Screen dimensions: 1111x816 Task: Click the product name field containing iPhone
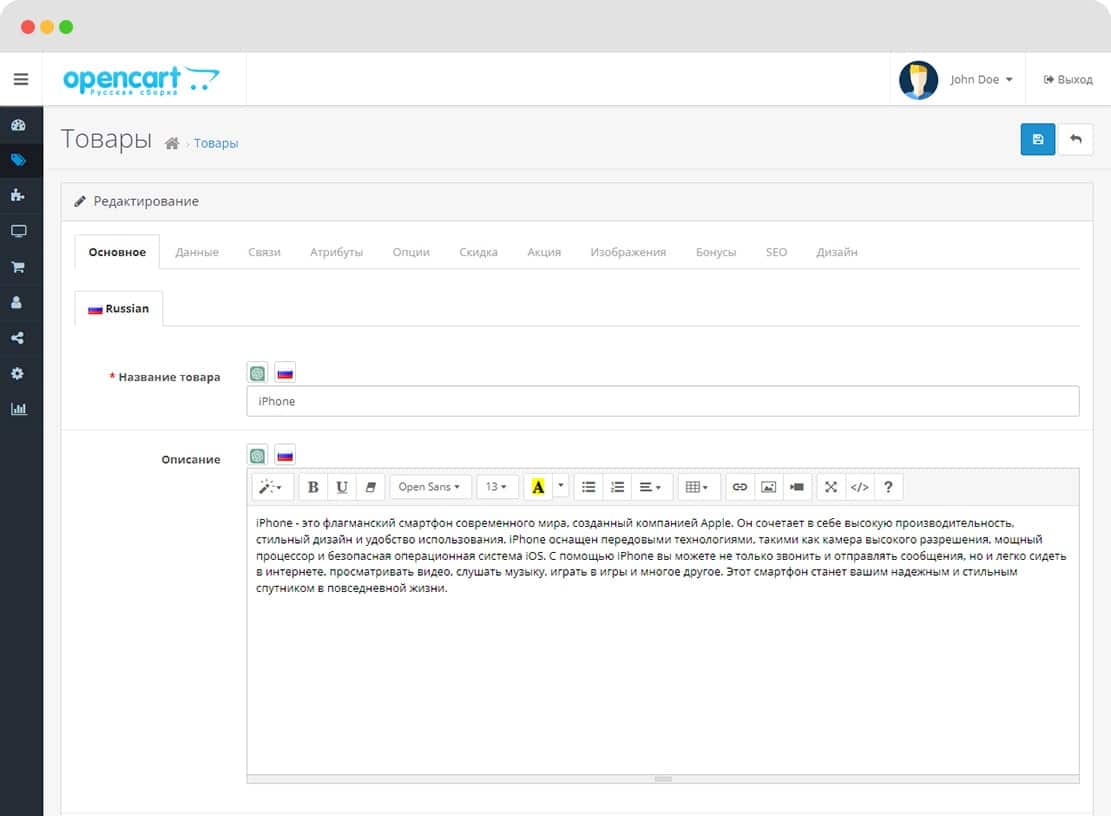coord(662,402)
